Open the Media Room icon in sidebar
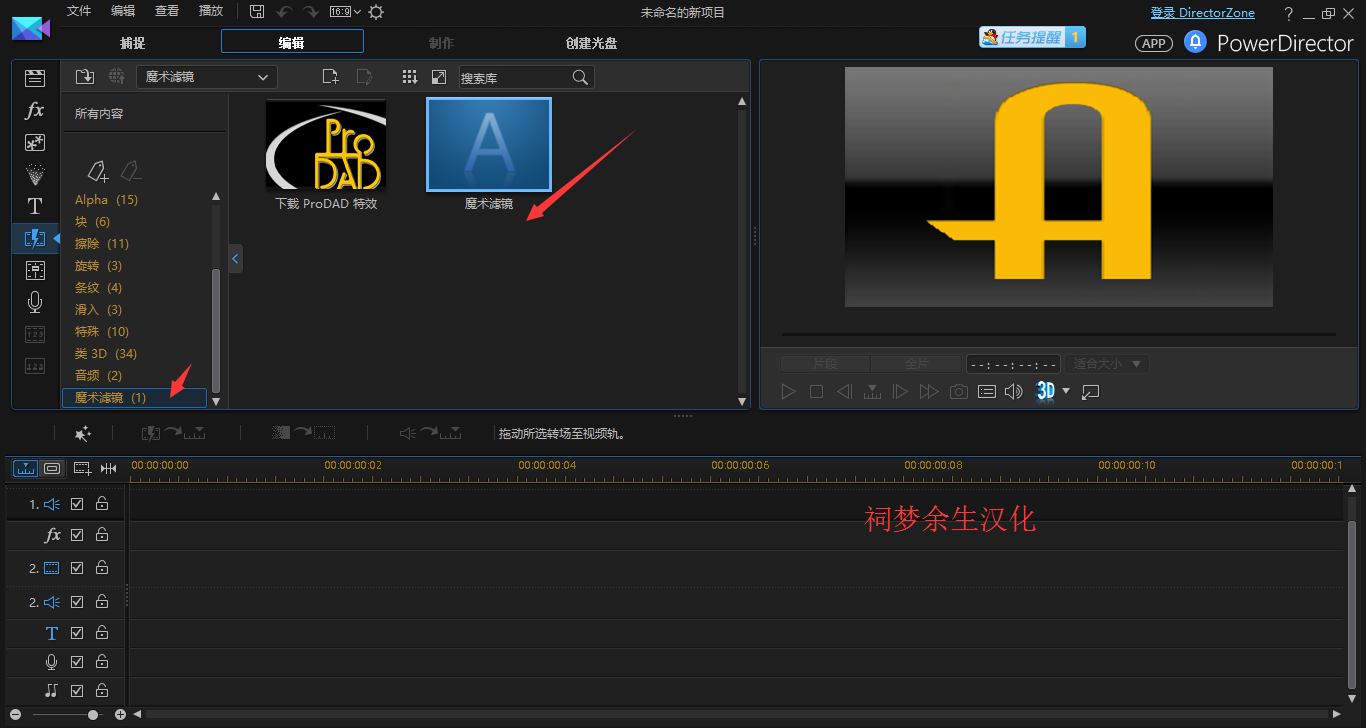This screenshot has width=1366, height=728. point(35,78)
